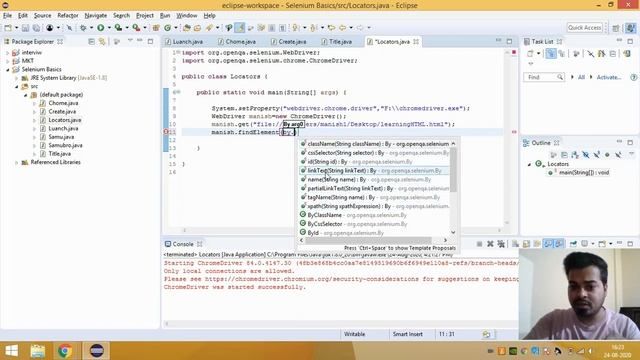This screenshot has height=360, width=640.
Task: Open the Navigate menu
Action: pos(96,16)
